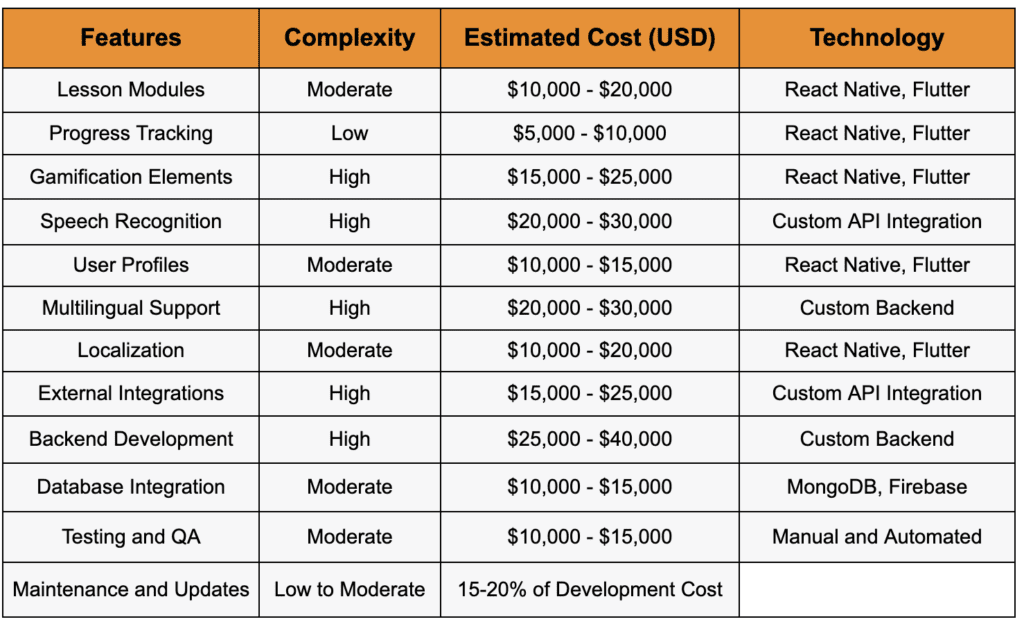Click the Multilingual Support cell
1024x624 pixels.
pos(131,308)
